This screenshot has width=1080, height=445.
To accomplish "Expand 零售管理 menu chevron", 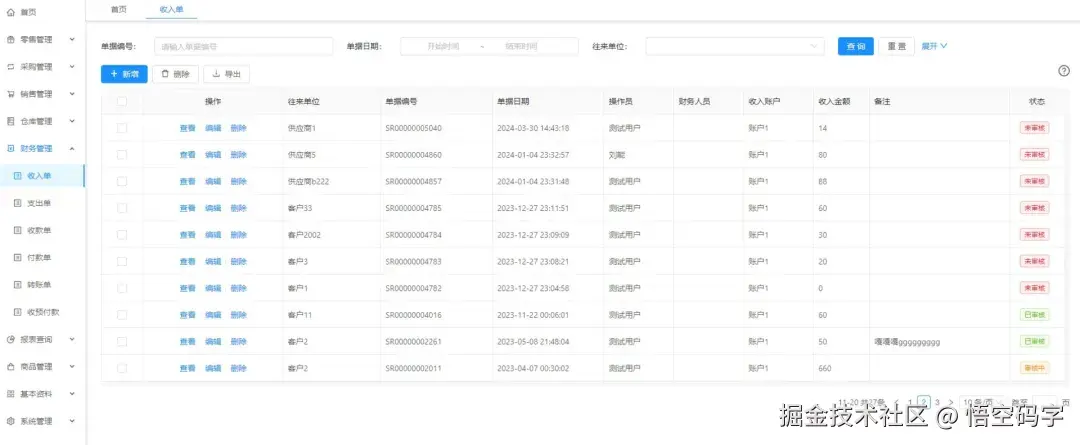I will point(72,40).
